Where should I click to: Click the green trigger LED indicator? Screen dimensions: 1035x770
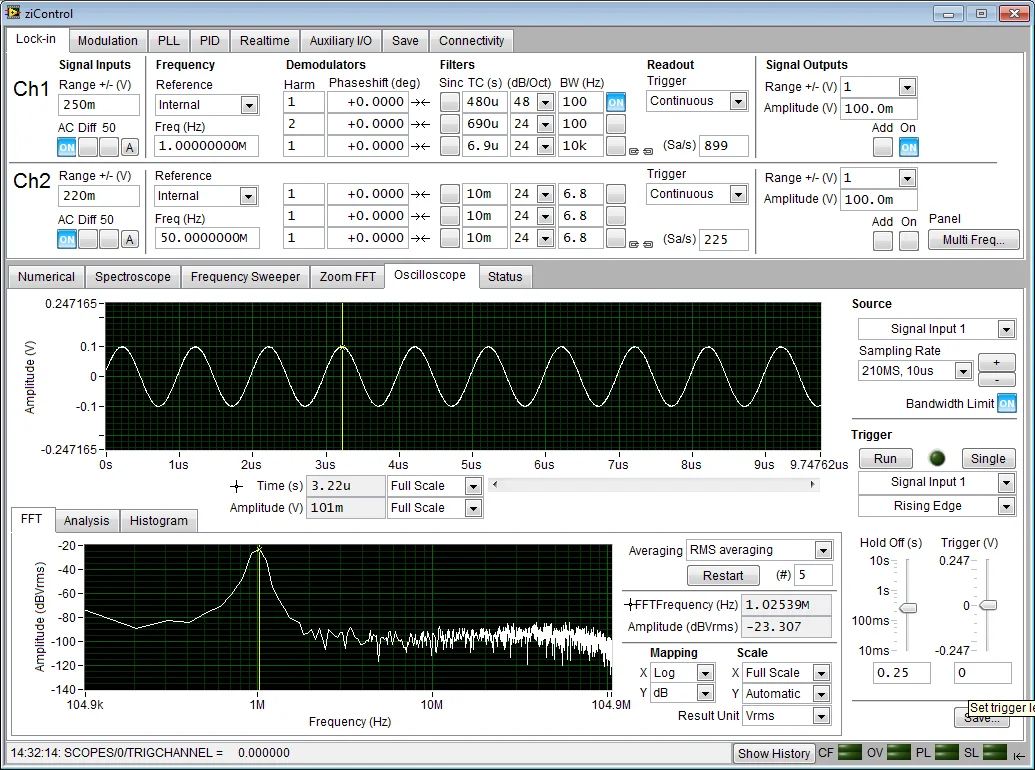click(937, 458)
